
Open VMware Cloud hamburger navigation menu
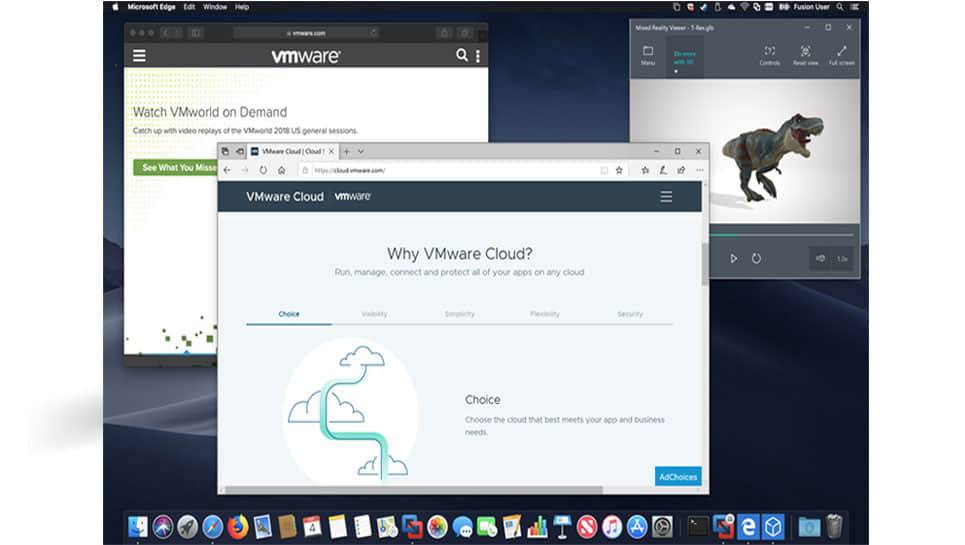pos(666,197)
